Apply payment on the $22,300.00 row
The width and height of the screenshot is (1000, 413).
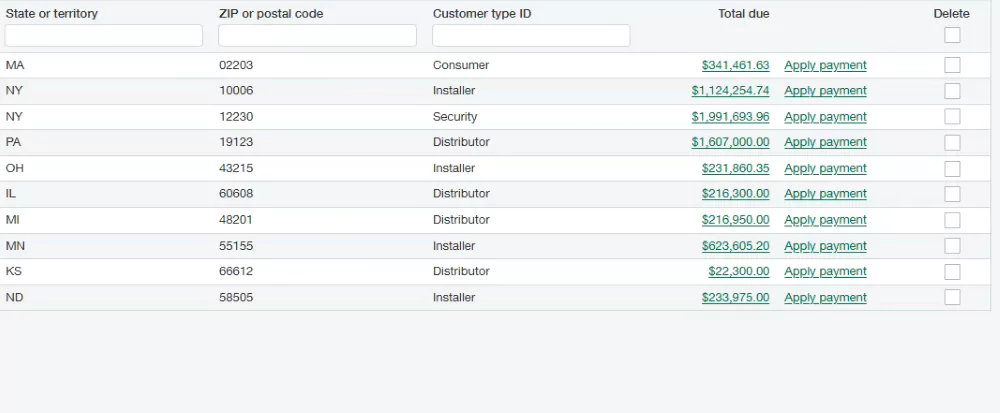825,271
